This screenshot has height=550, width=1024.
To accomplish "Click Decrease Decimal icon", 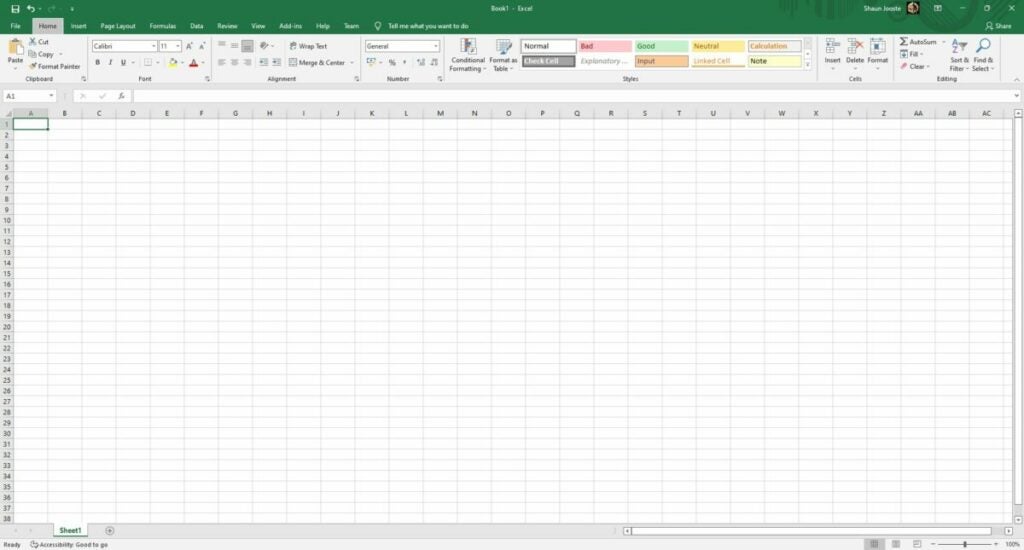I will (x=434, y=63).
